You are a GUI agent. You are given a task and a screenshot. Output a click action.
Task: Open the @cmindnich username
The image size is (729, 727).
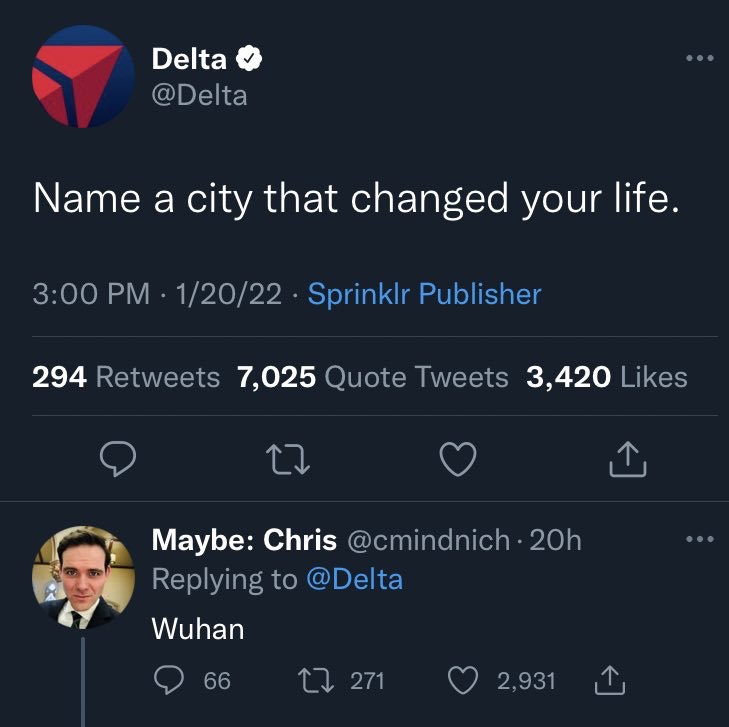pyautogui.click(x=428, y=540)
